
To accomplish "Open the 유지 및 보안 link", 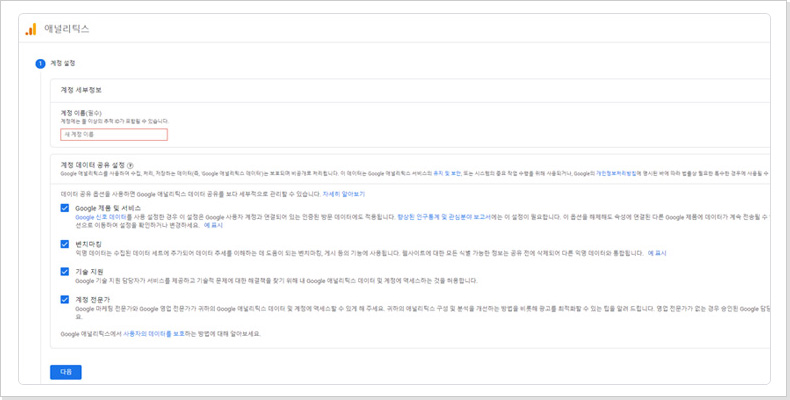I will pyautogui.click(x=447, y=173).
